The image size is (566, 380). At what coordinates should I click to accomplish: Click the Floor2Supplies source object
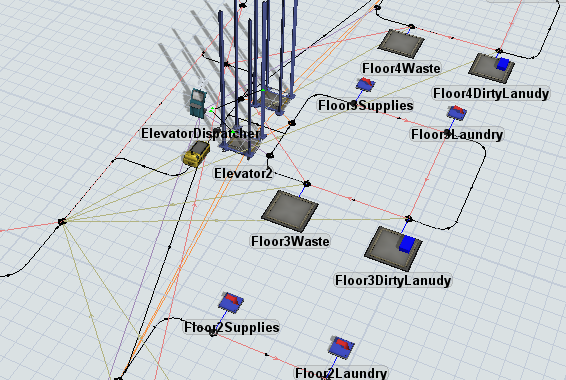click(231, 301)
